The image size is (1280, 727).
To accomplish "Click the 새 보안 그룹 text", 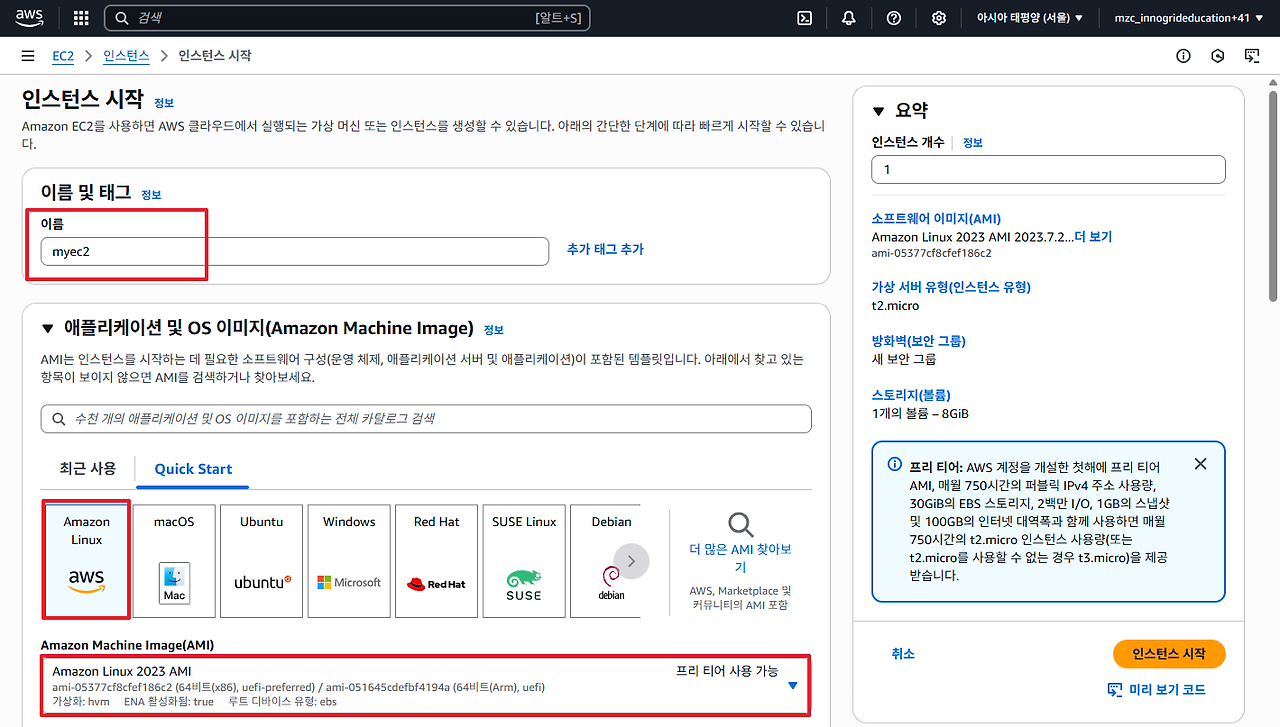I will pos(904,359).
